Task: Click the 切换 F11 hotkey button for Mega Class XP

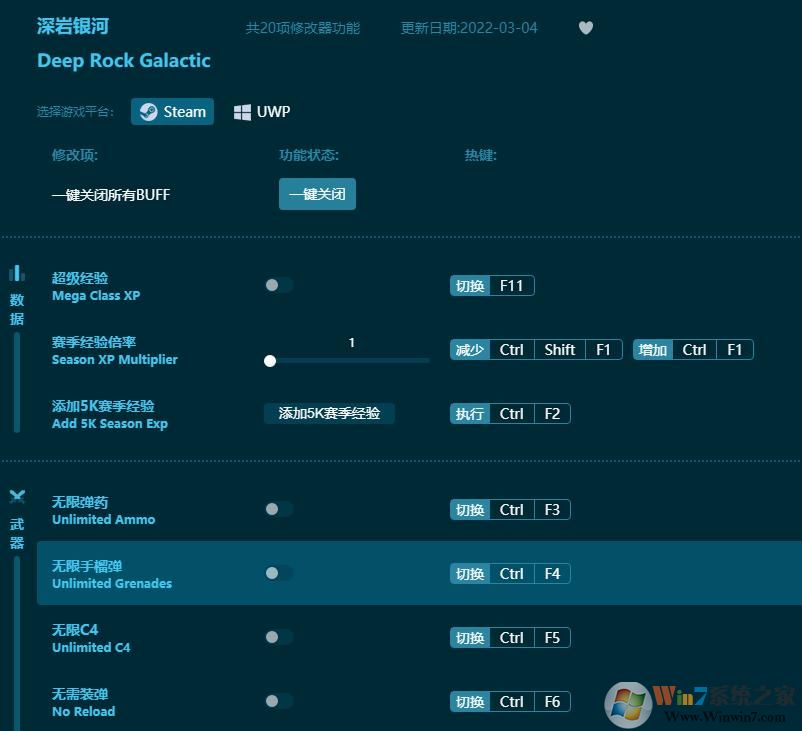Action: [x=491, y=285]
